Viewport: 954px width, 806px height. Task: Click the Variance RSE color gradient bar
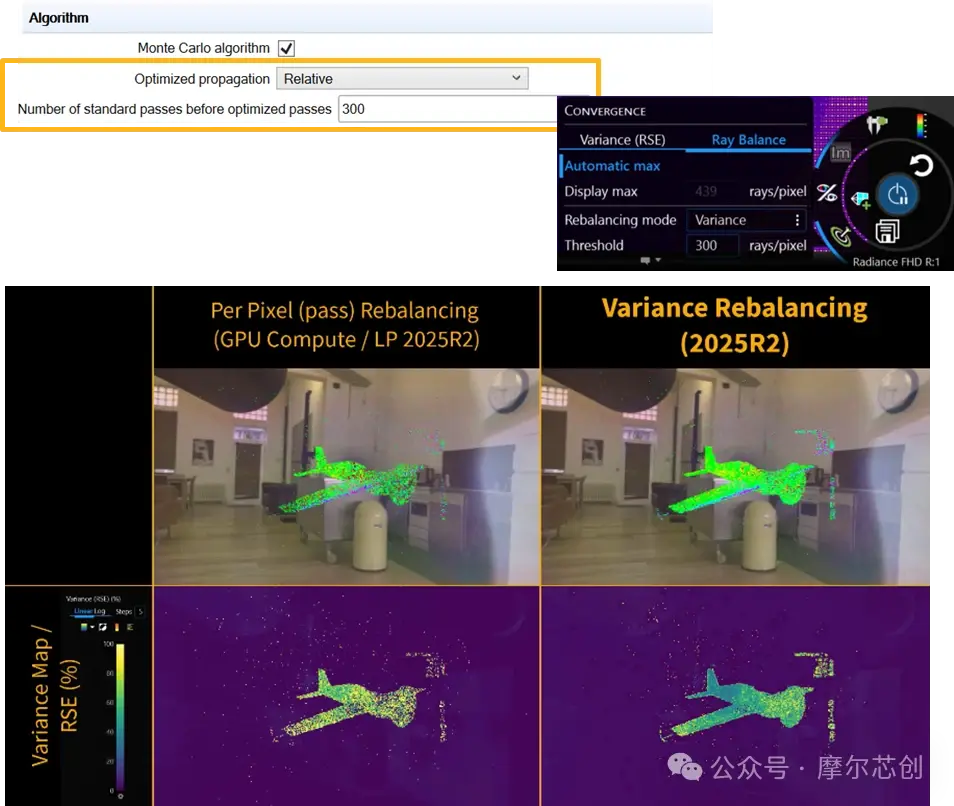120,717
